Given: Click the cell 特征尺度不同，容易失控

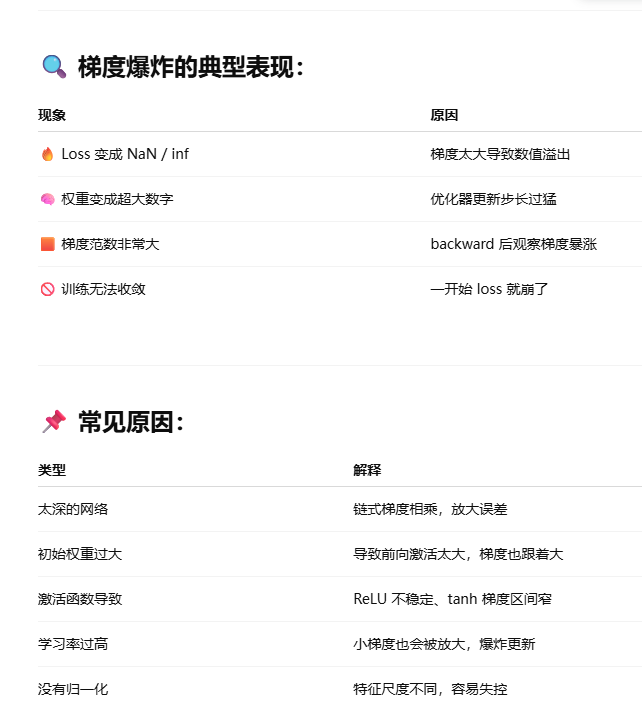Looking at the screenshot, I should click(x=431, y=689).
